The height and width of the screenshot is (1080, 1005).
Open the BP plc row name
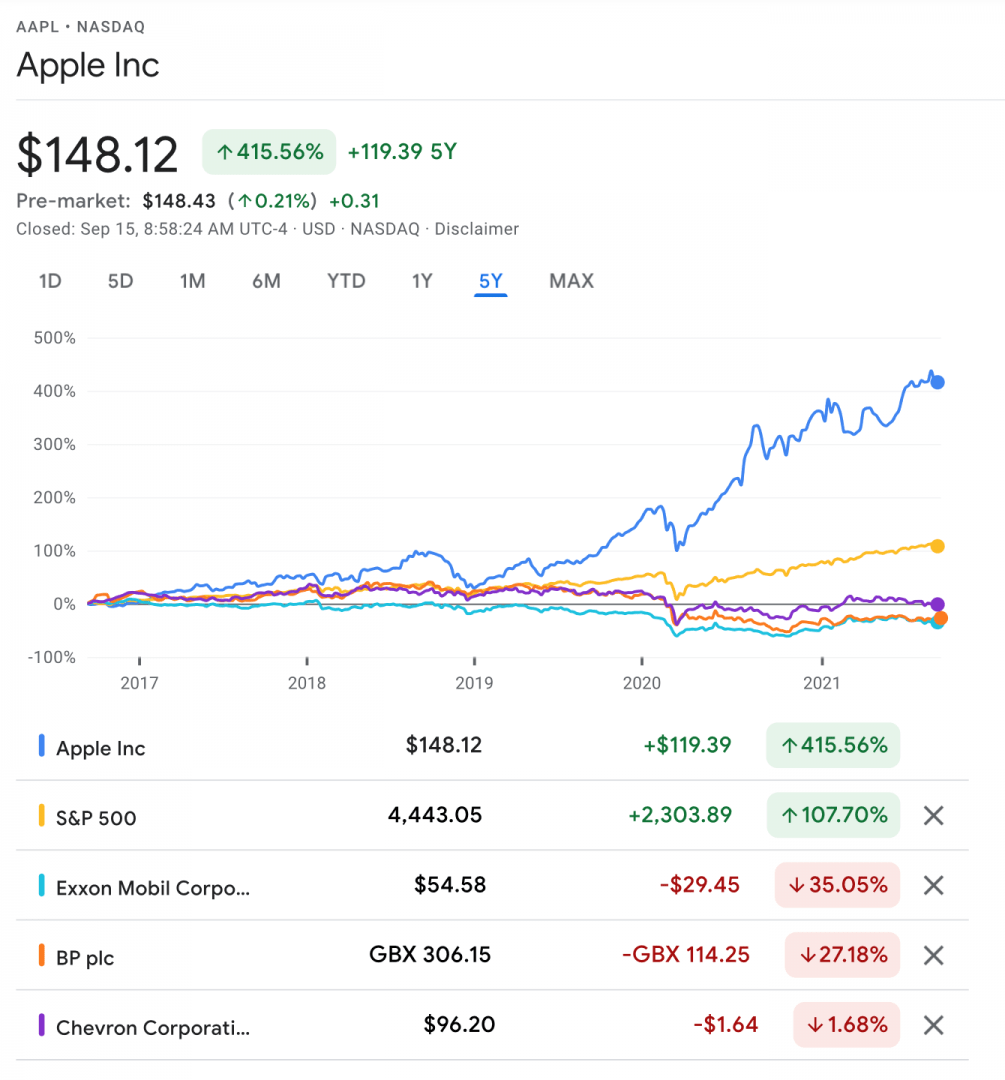point(85,958)
